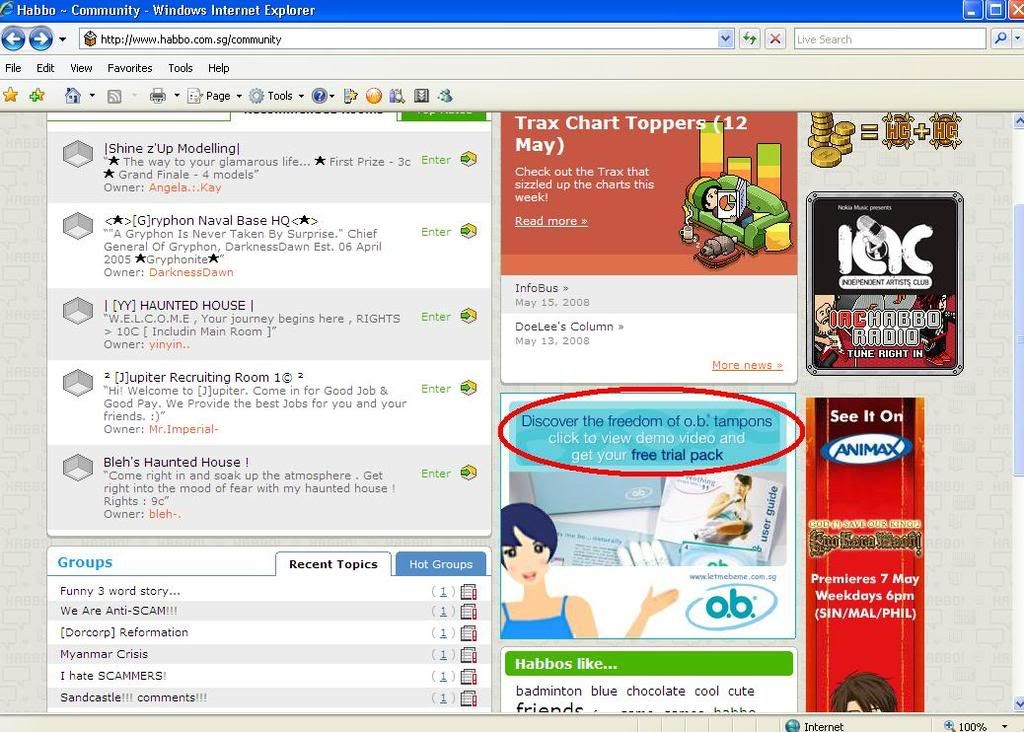Expand the address bar URL history dropdown

[x=725, y=39]
